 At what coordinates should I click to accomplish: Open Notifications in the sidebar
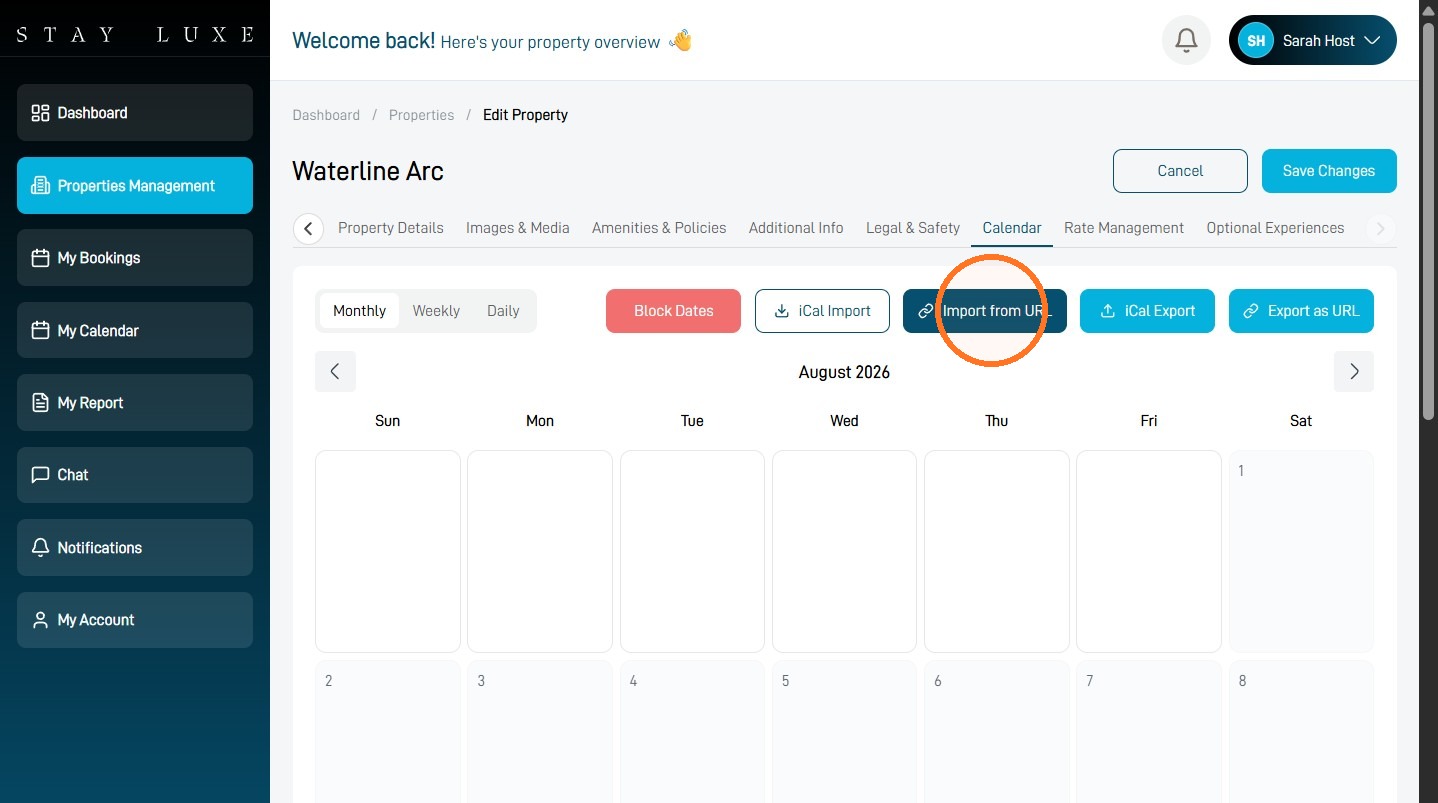click(135, 548)
